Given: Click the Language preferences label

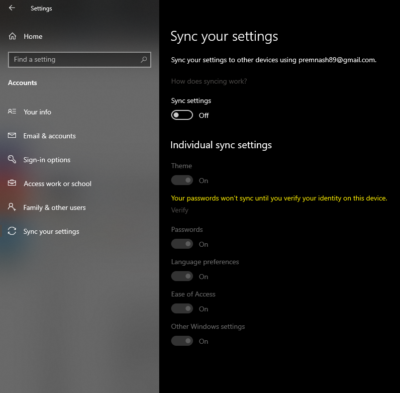Looking at the screenshot, I should point(205,262).
